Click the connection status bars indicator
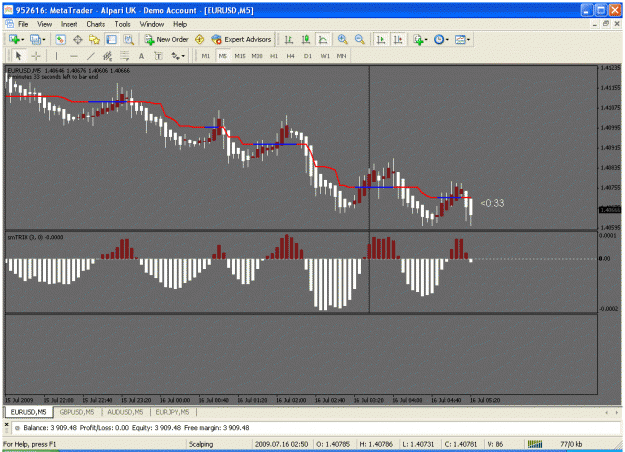 (535, 444)
